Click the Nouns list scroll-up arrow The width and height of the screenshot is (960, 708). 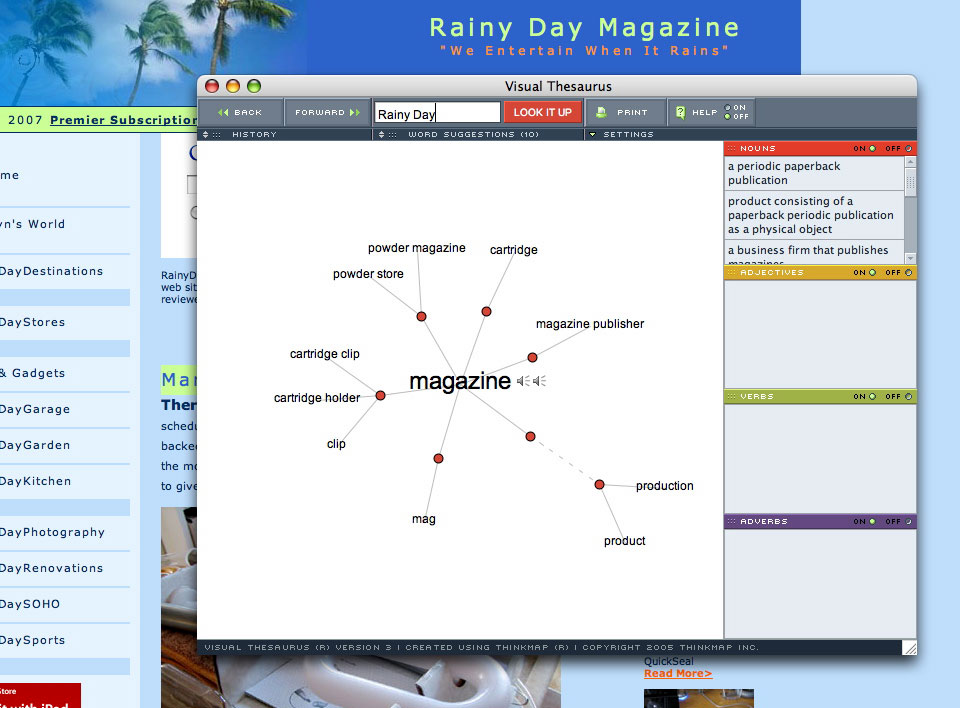pos(910,162)
